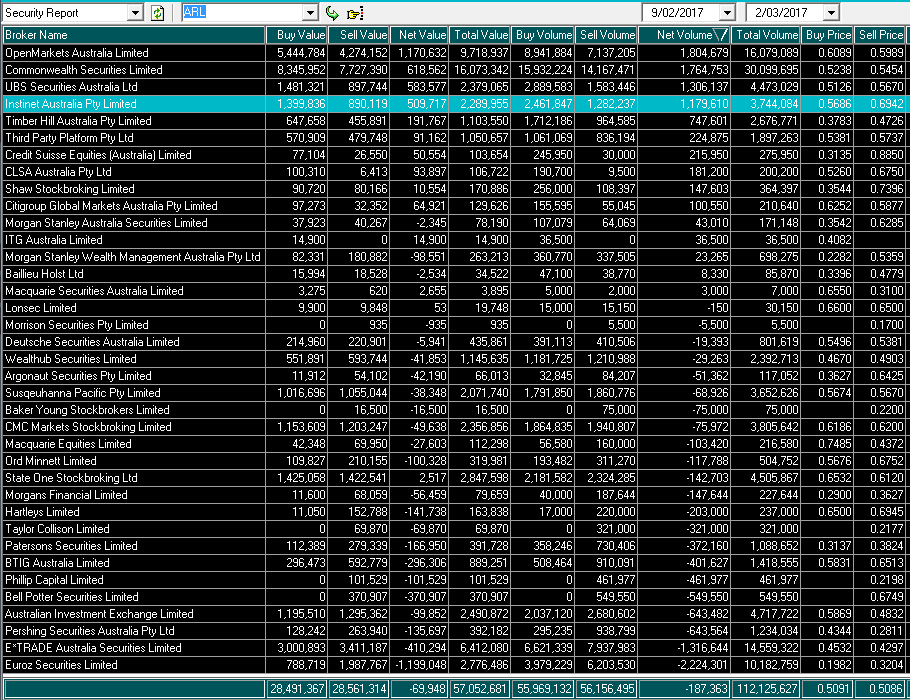The width and height of the screenshot is (910, 700).
Task: Select the Argonaut Securities Pty Limited row
Action: tap(454, 376)
